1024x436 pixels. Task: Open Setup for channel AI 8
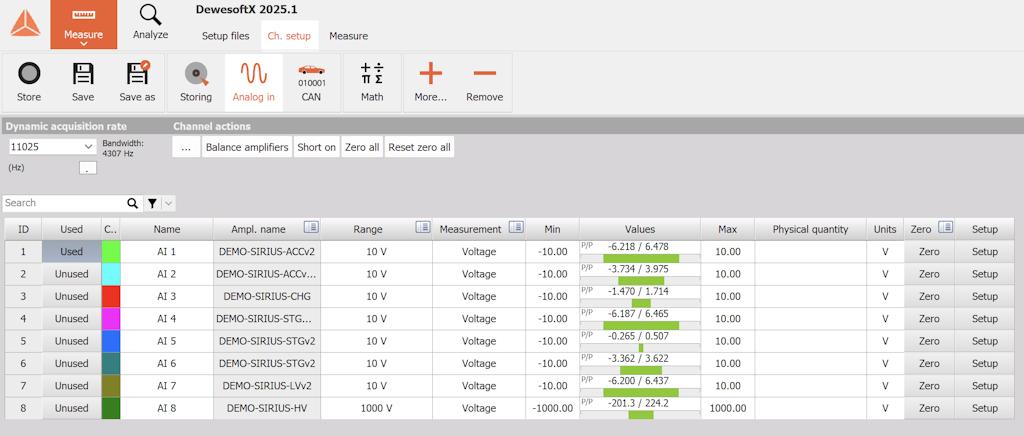point(985,408)
